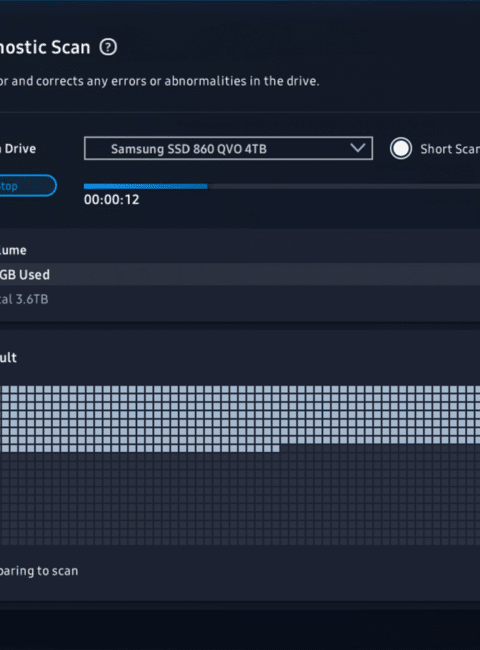Image resolution: width=480 pixels, height=650 pixels.
Task: Click the scan progress bar
Action: point(282,187)
